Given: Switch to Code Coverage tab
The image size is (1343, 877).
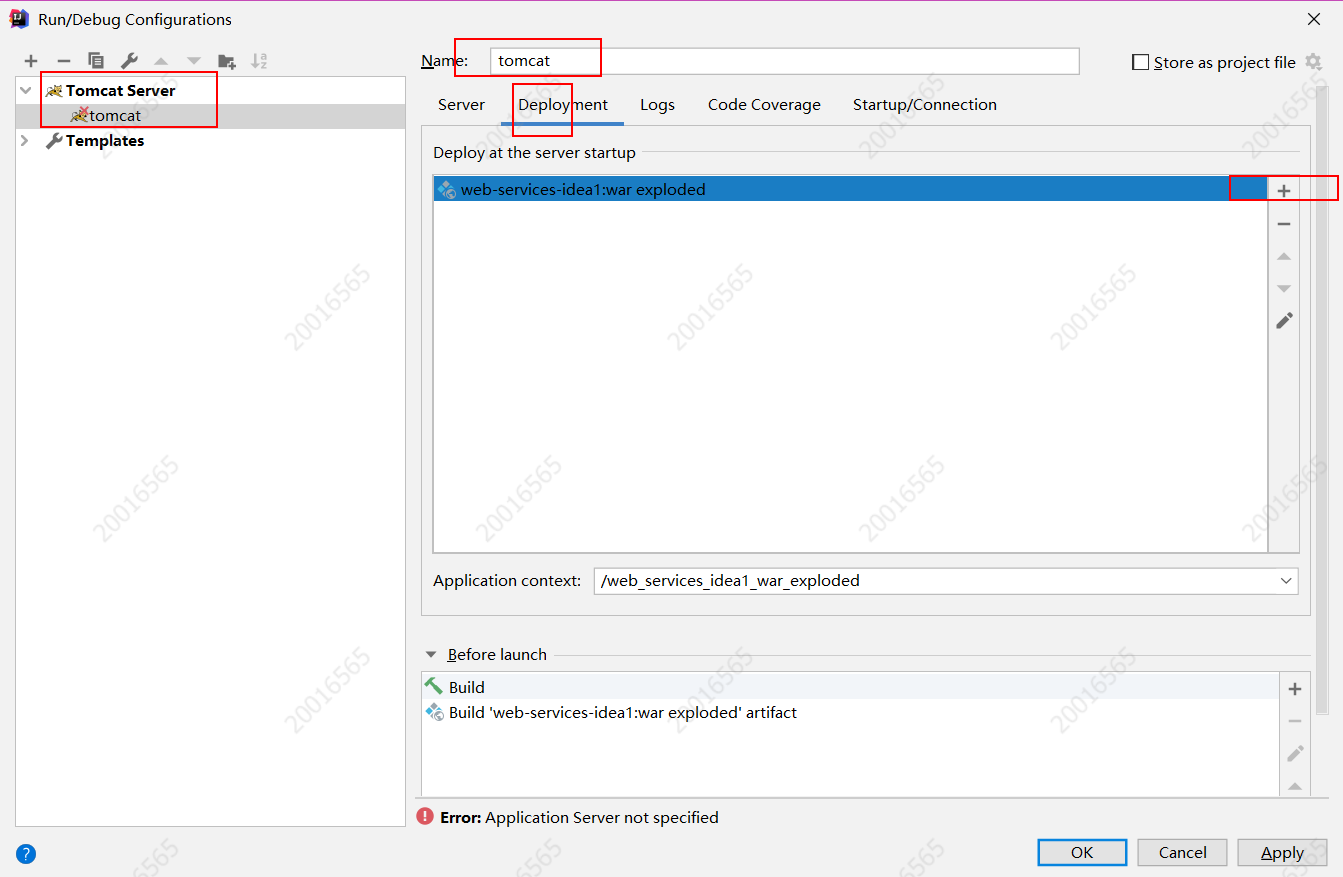Looking at the screenshot, I should pos(764,105).
